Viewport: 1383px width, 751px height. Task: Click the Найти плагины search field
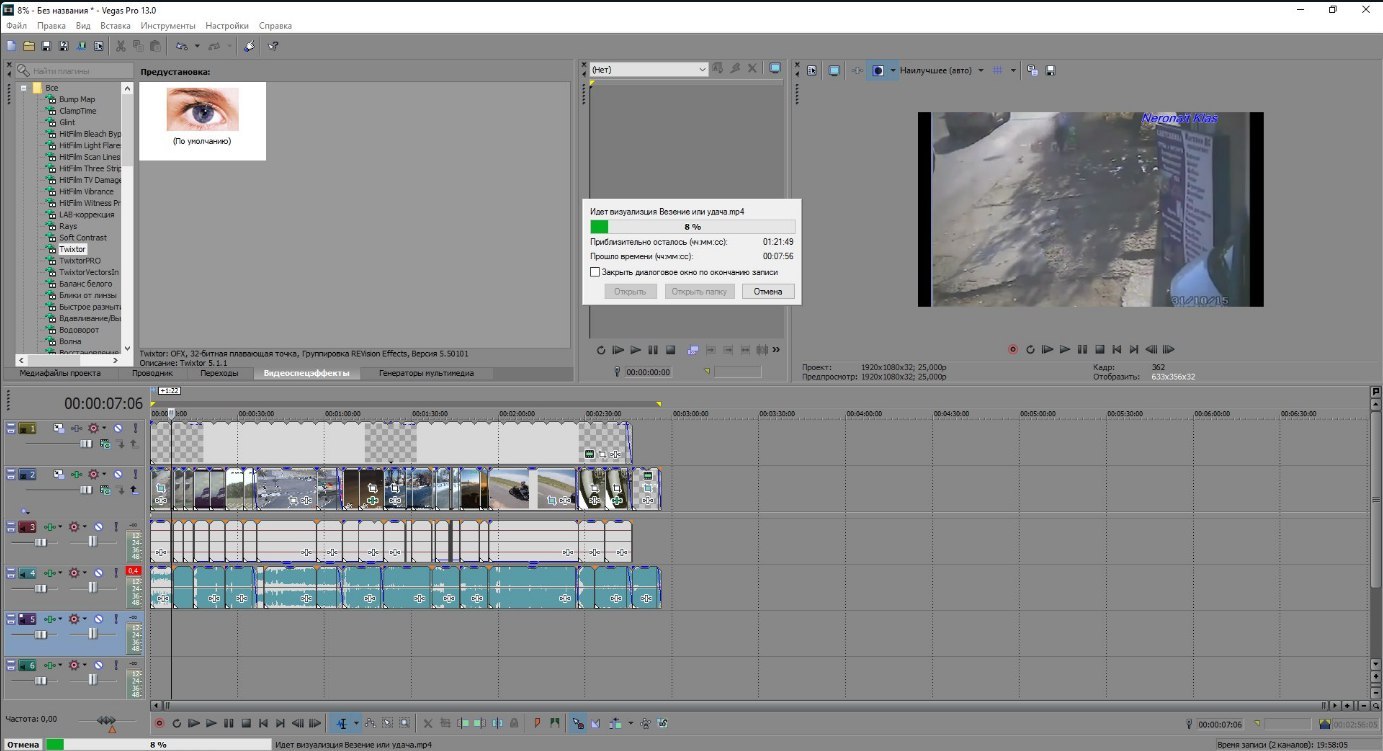pos(77,71)
